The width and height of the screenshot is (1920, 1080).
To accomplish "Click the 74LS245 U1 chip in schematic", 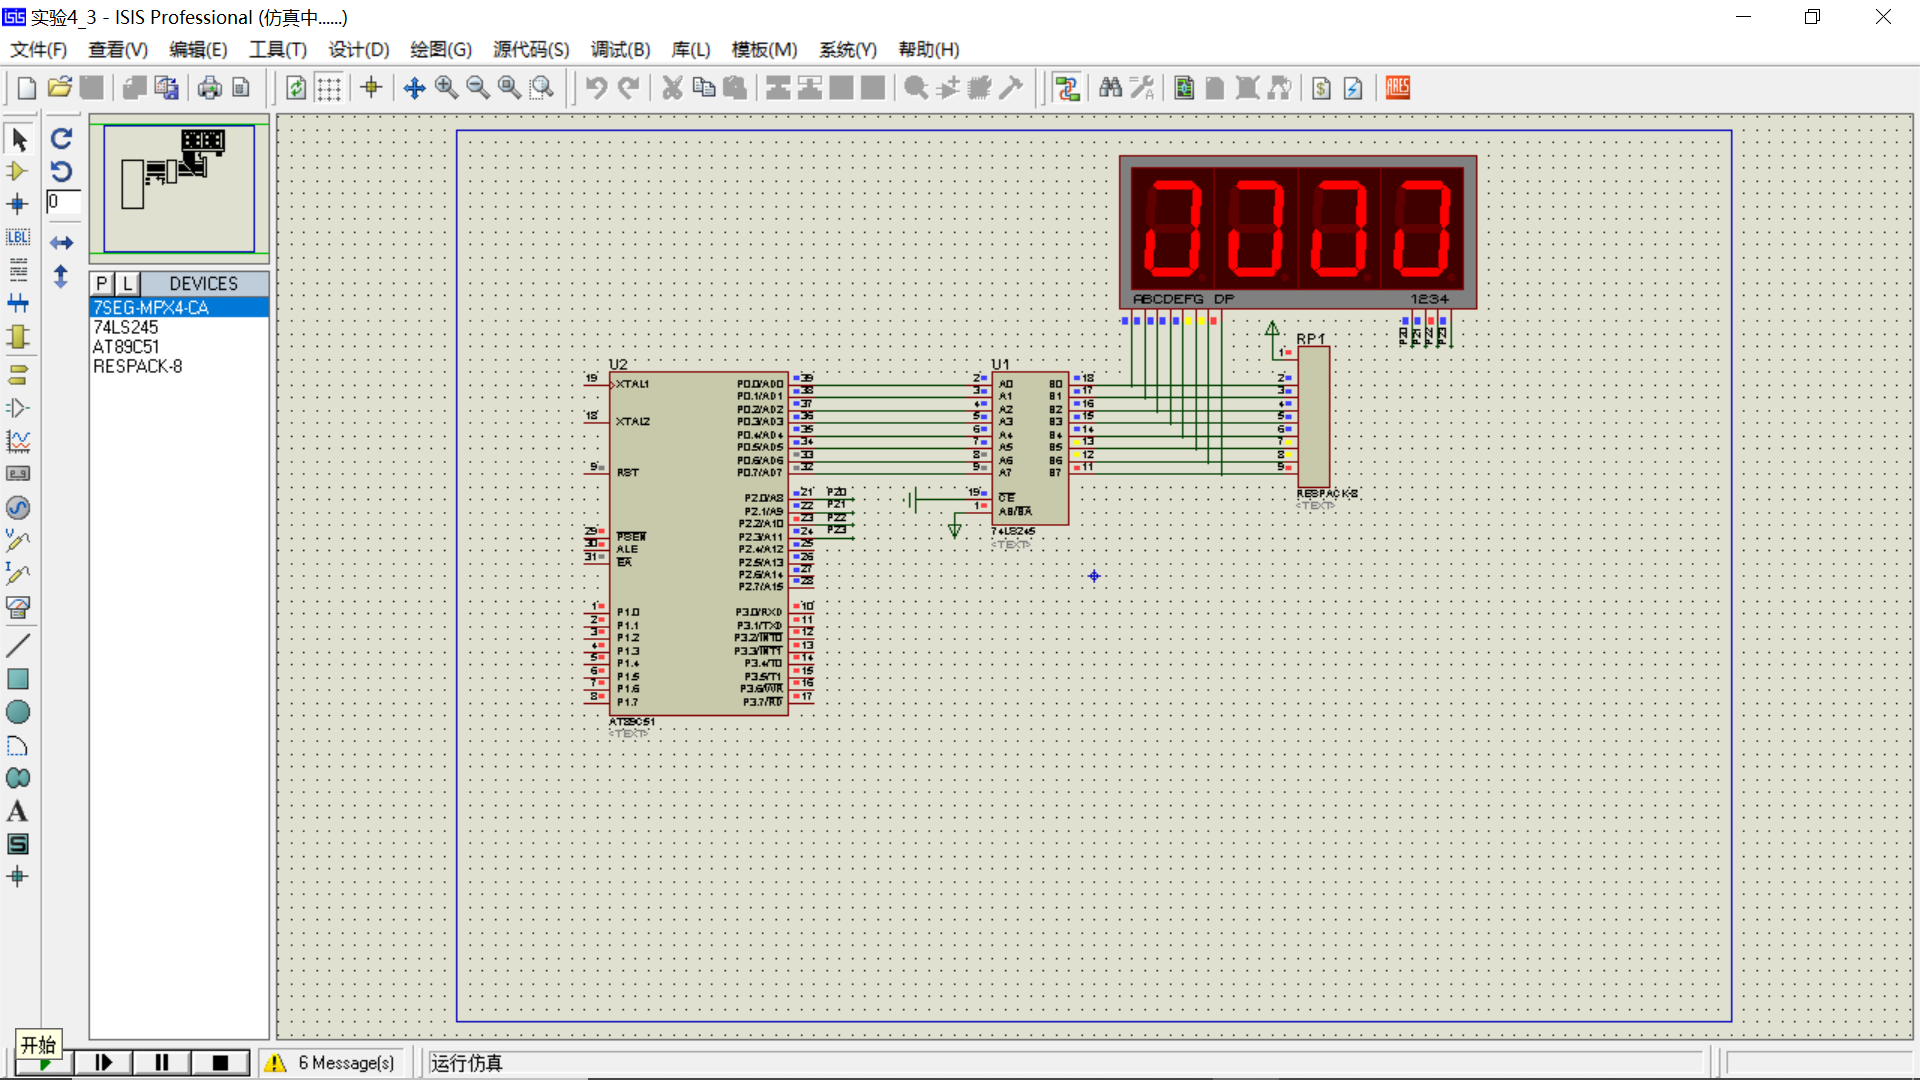I will pyautogui.click(x=1030, y=448).
